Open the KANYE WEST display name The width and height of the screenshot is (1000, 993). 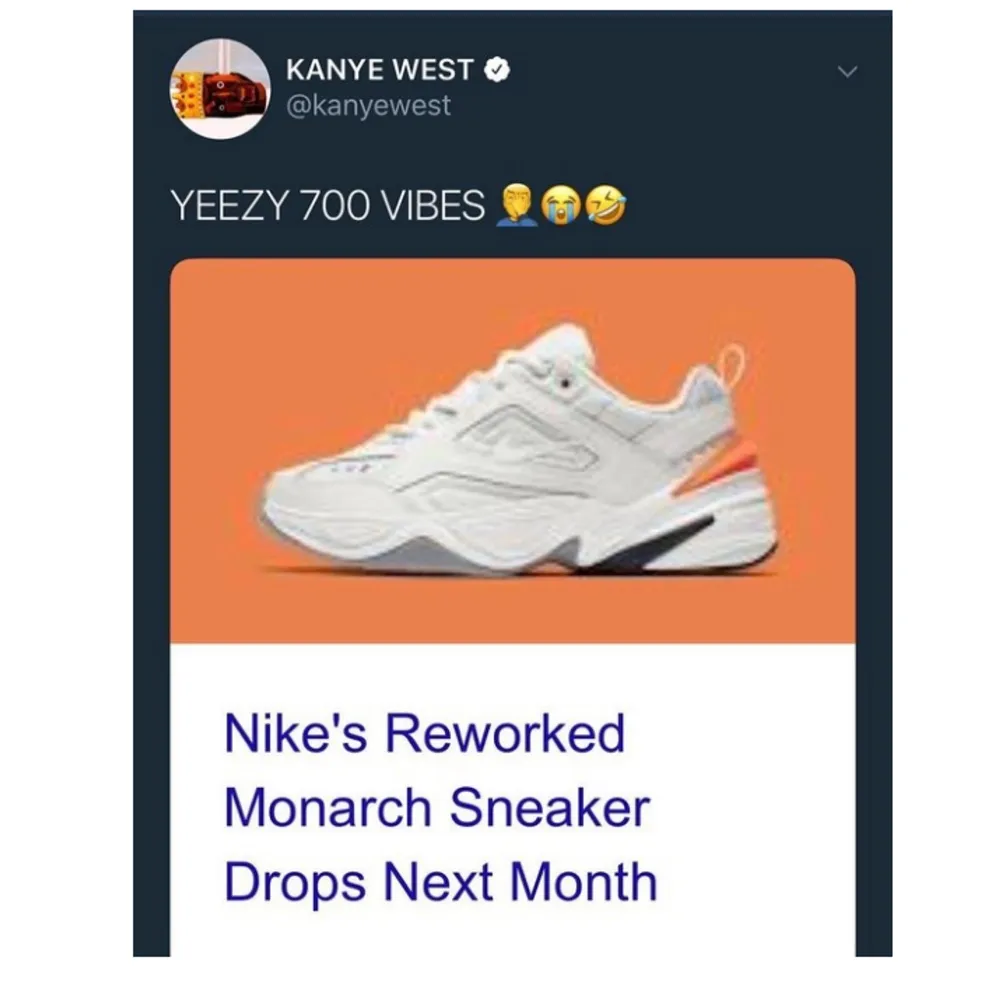click(379, 70)
